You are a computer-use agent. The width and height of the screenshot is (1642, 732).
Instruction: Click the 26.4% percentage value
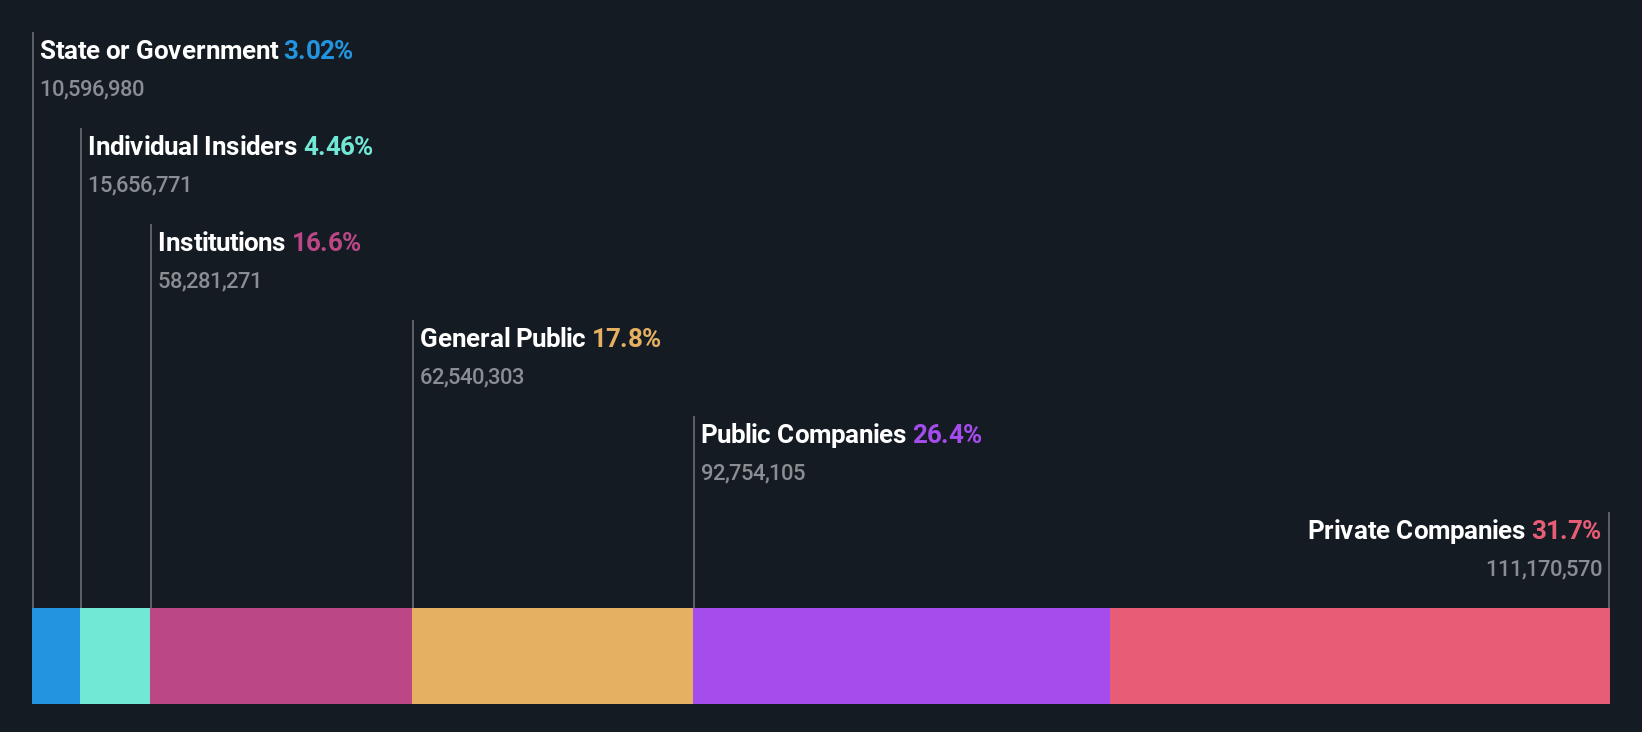(947, 434)
